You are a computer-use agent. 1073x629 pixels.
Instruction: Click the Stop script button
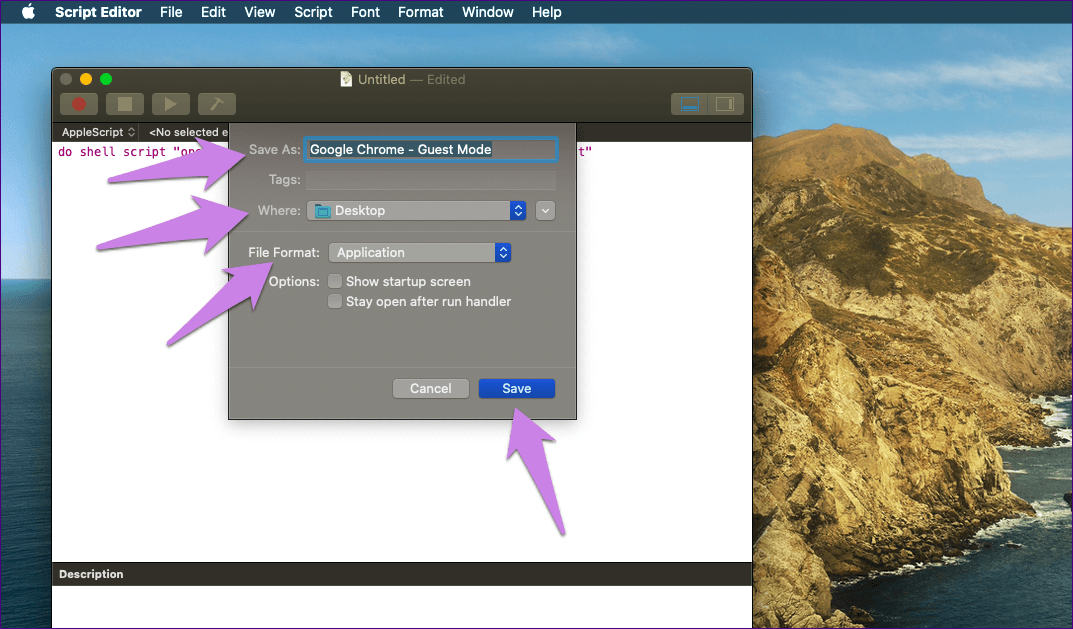point(125,104)
